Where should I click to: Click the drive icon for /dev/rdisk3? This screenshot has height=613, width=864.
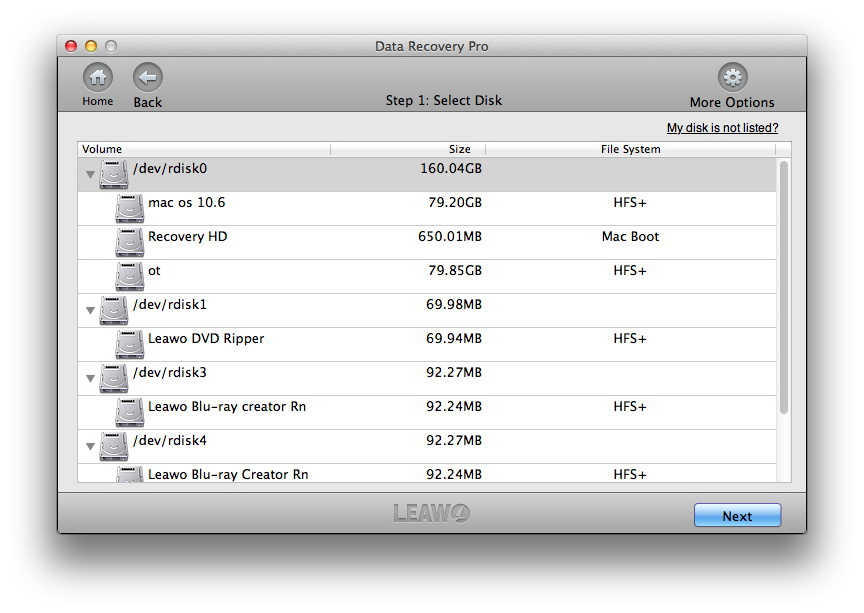(114, 378)
